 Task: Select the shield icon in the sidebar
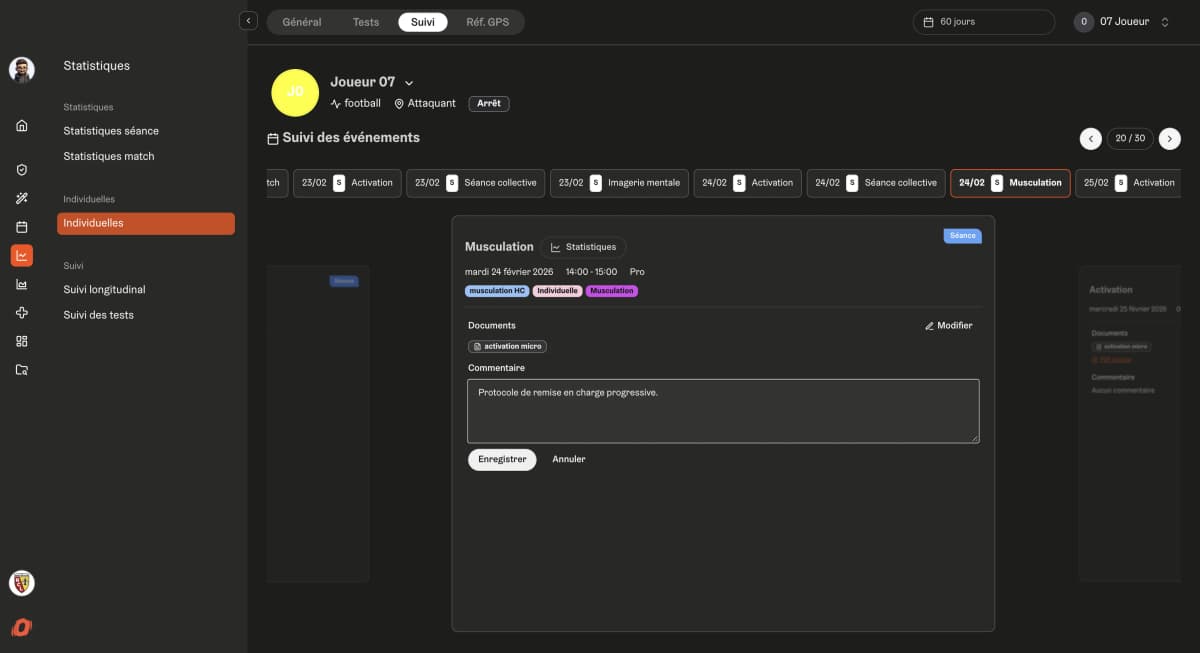[22, 170]
